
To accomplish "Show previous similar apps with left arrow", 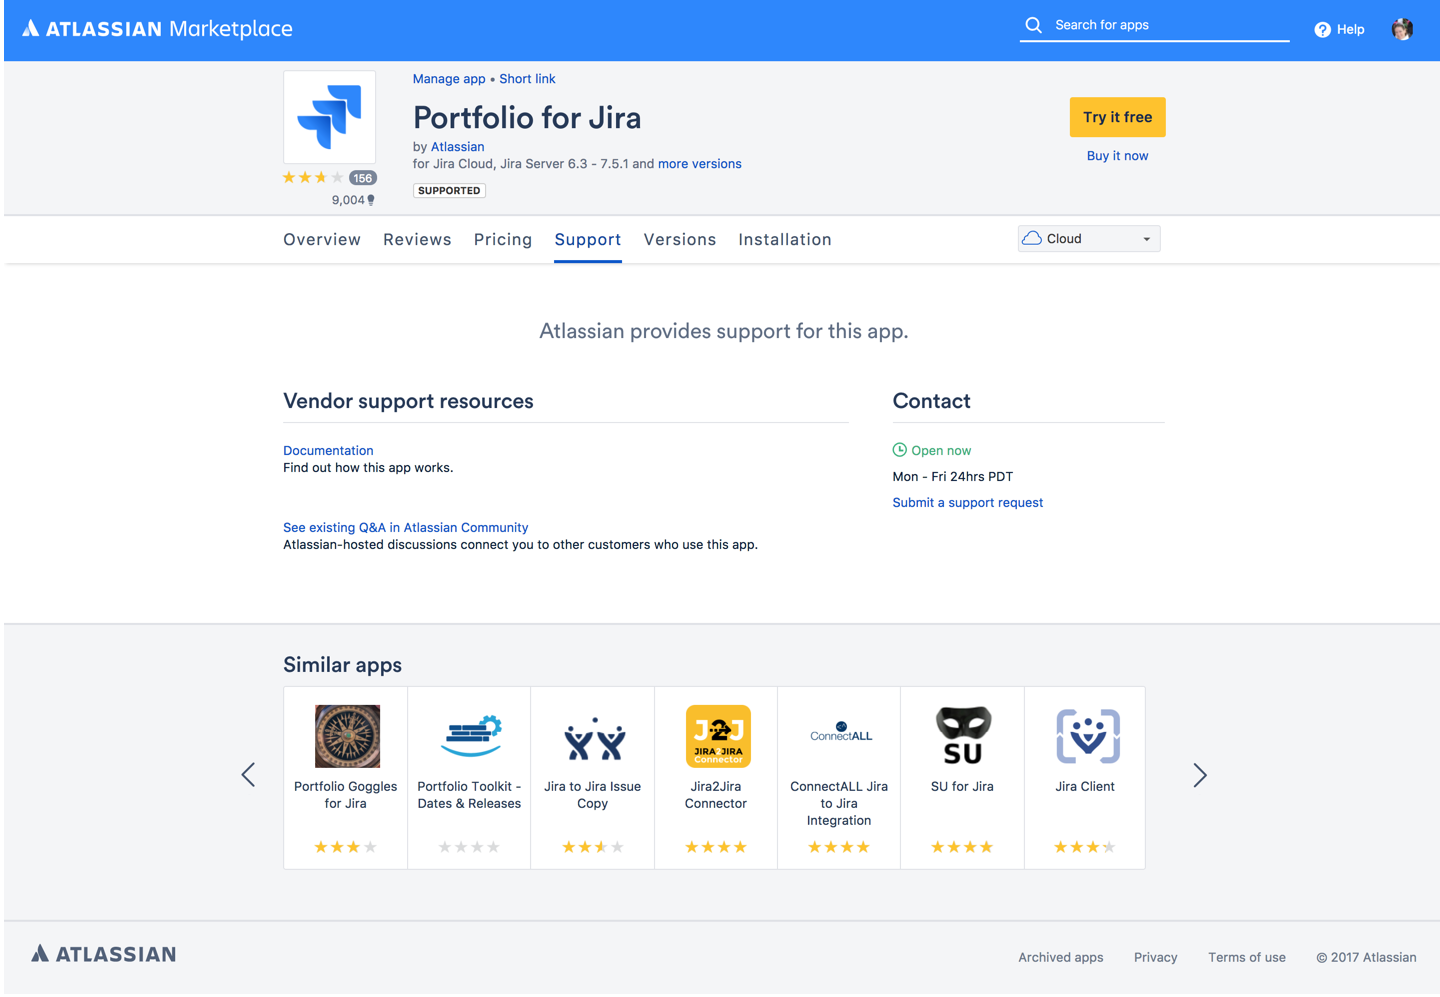I will [x=248, y=775].
